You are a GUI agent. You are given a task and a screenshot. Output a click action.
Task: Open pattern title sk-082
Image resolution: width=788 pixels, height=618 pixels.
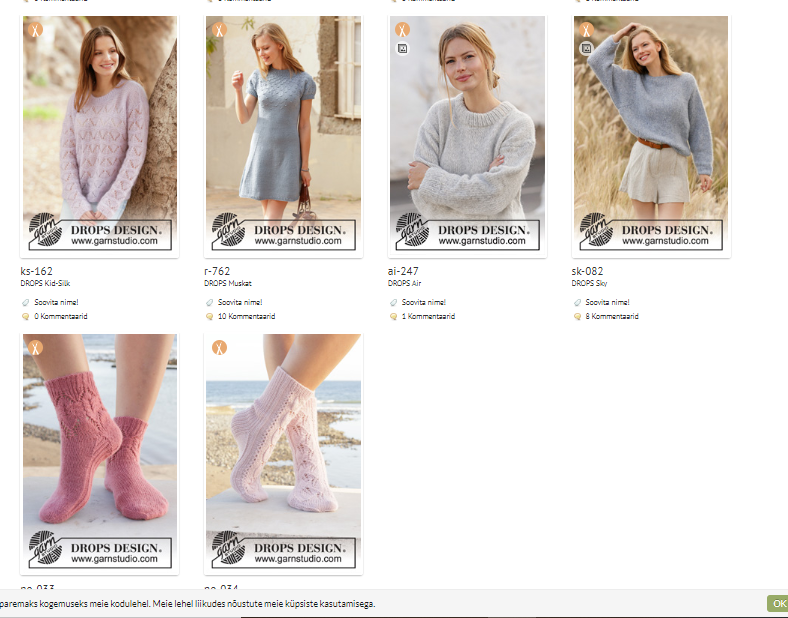[x=587, y=271]
